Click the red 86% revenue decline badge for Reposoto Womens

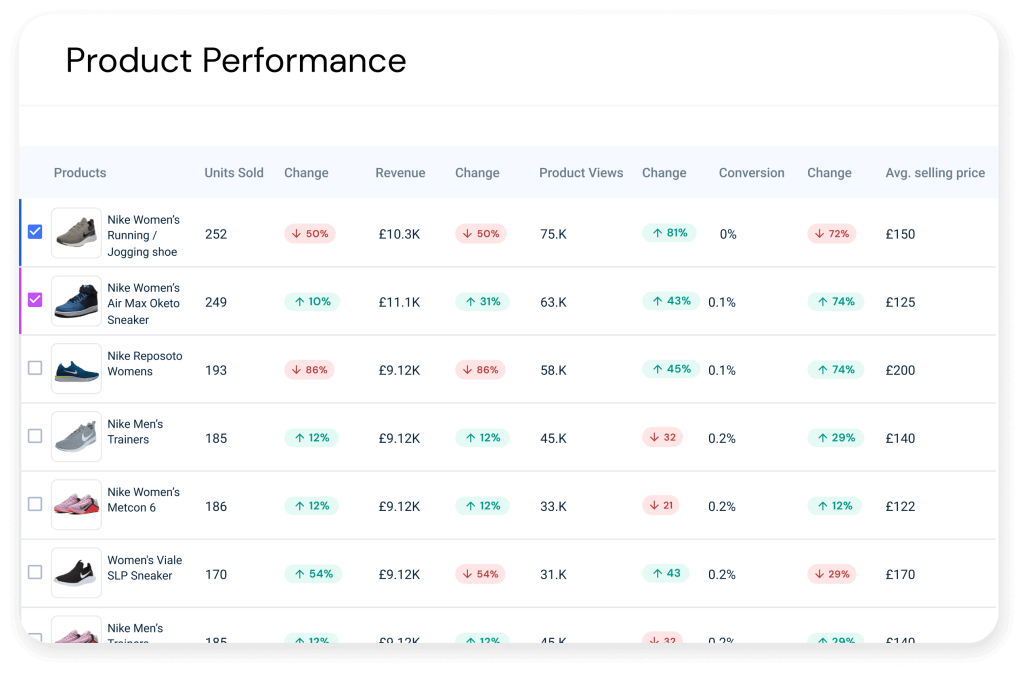481,369
